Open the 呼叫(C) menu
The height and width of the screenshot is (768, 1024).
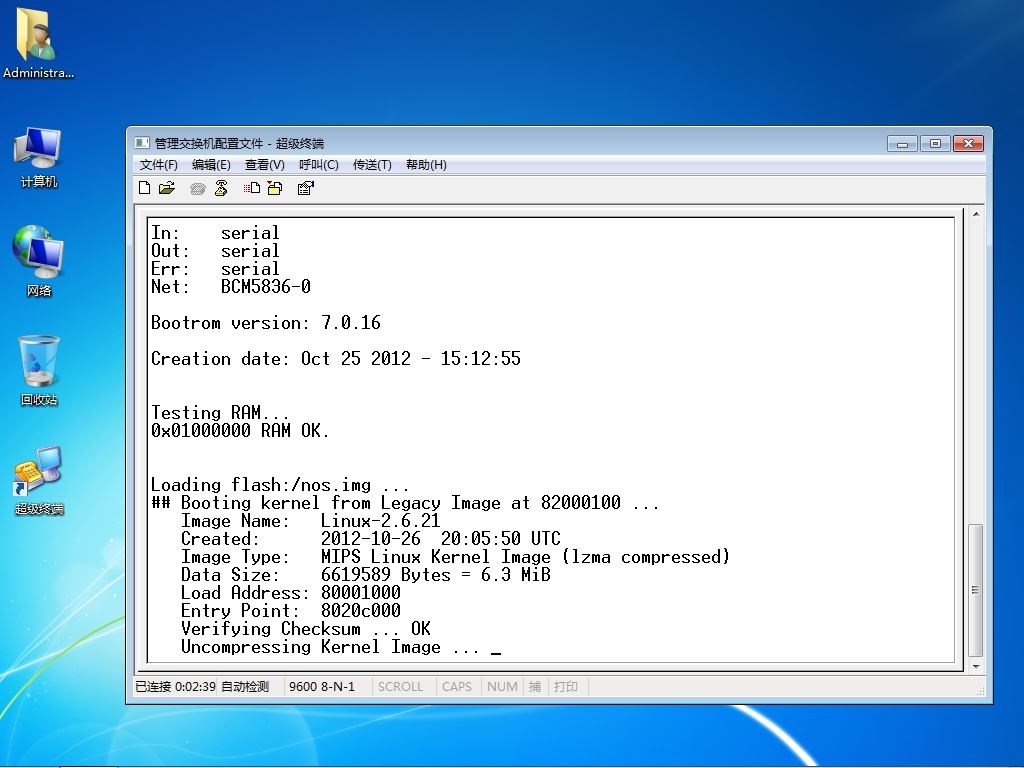click(x=319, y=165)
